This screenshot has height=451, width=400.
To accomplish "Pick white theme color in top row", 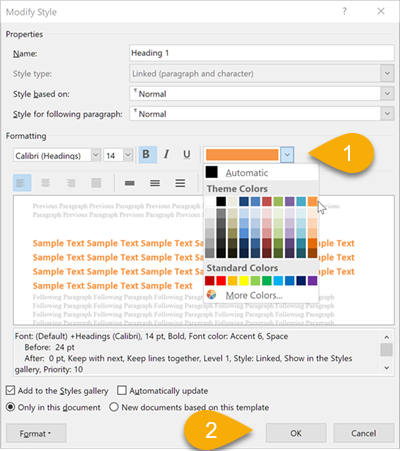I will (x=210, y=201).
